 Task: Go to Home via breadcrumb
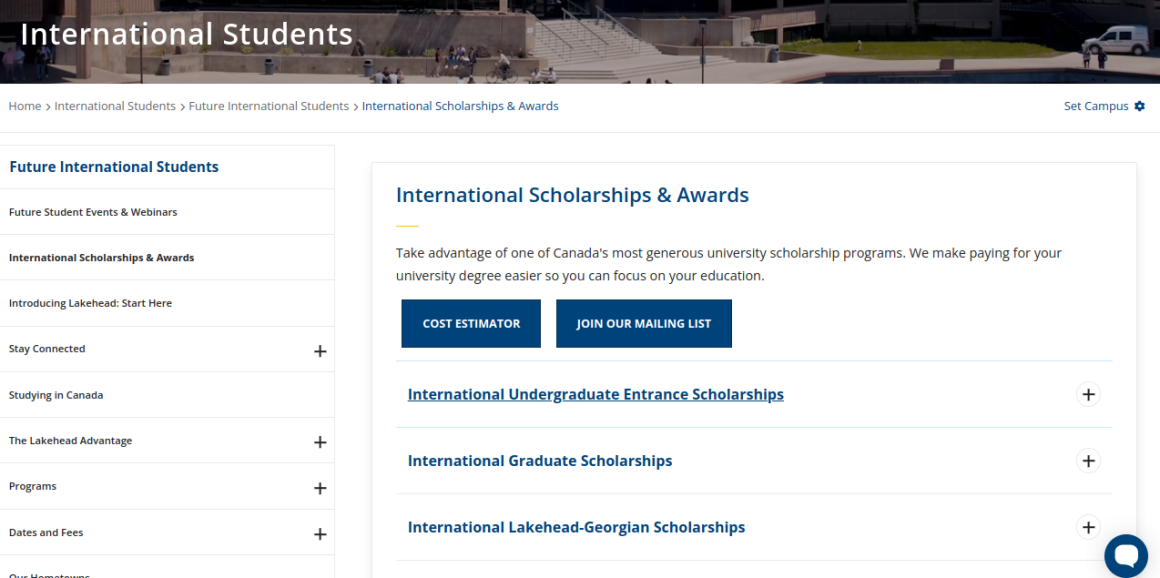24,106
